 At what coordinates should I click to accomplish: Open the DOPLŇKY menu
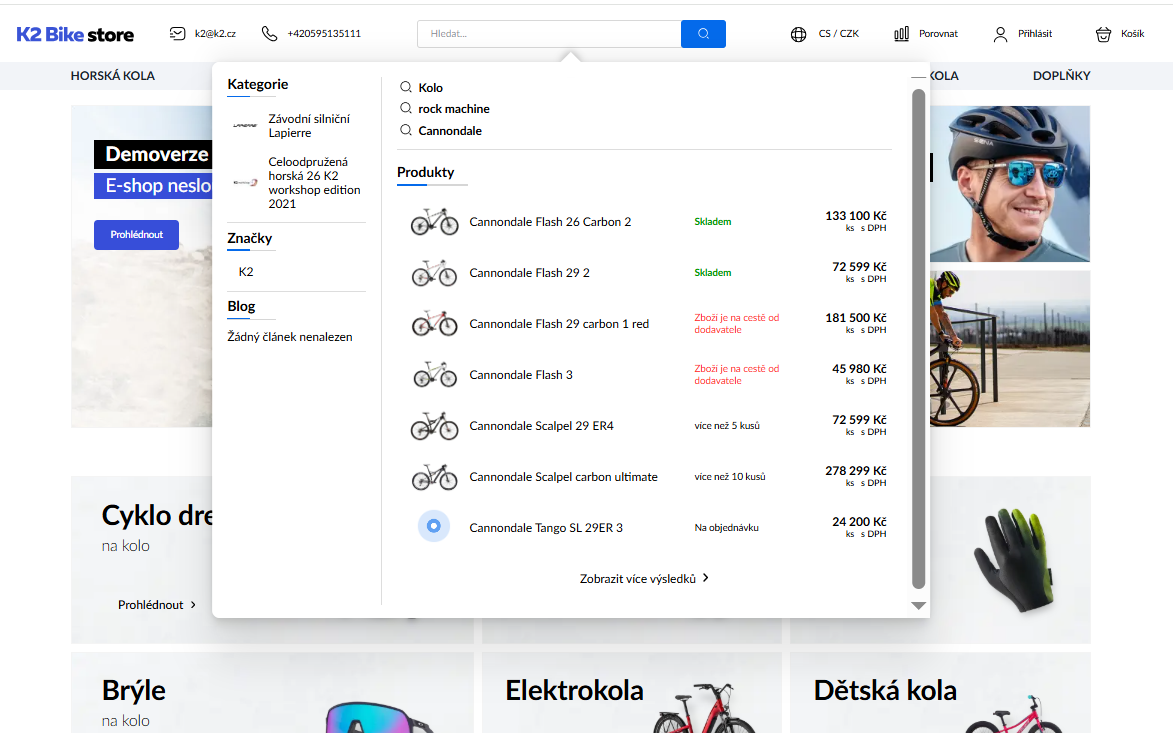click(1062, 76)
